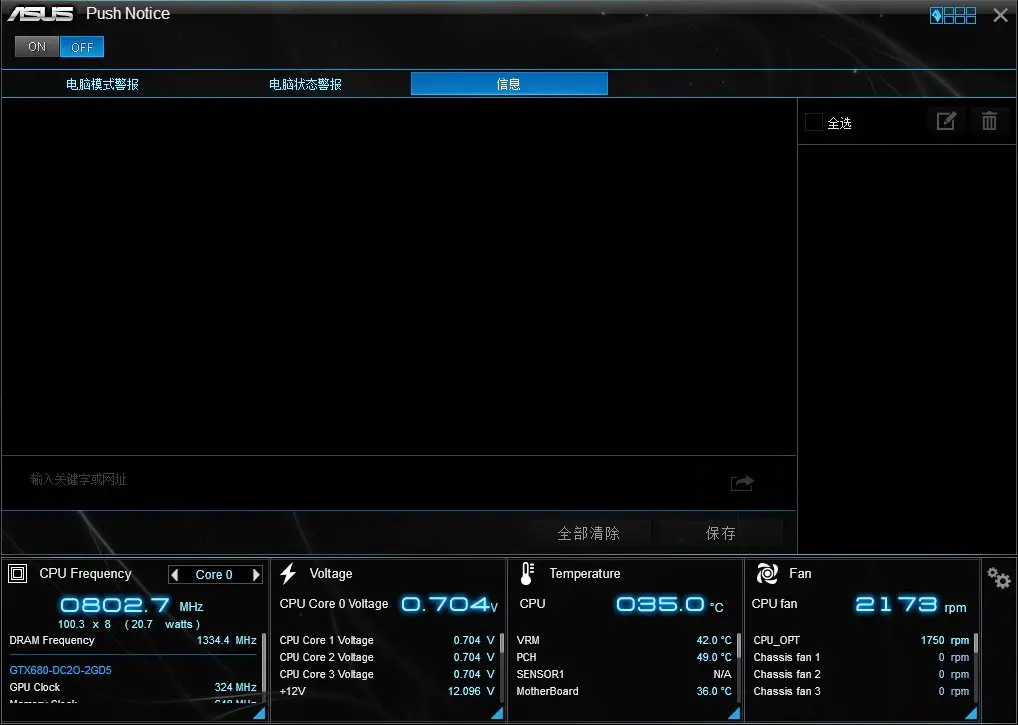
Task: Select the 信息 tab
Action: point(509,84)
